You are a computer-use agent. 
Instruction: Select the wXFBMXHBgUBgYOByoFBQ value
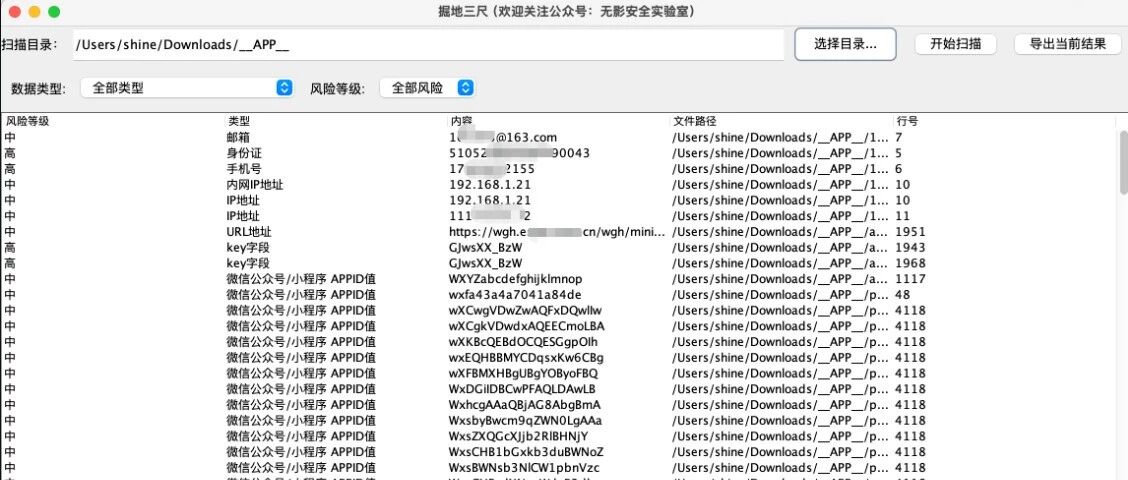pyautogui.click(x=523, y=374)
